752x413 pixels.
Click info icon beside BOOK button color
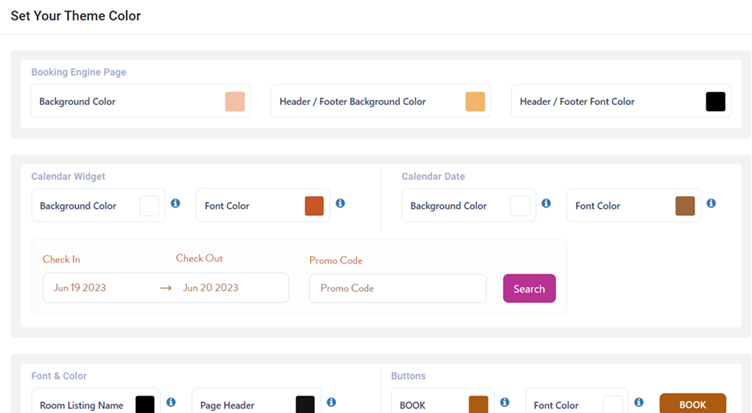(x=504, y=402)
